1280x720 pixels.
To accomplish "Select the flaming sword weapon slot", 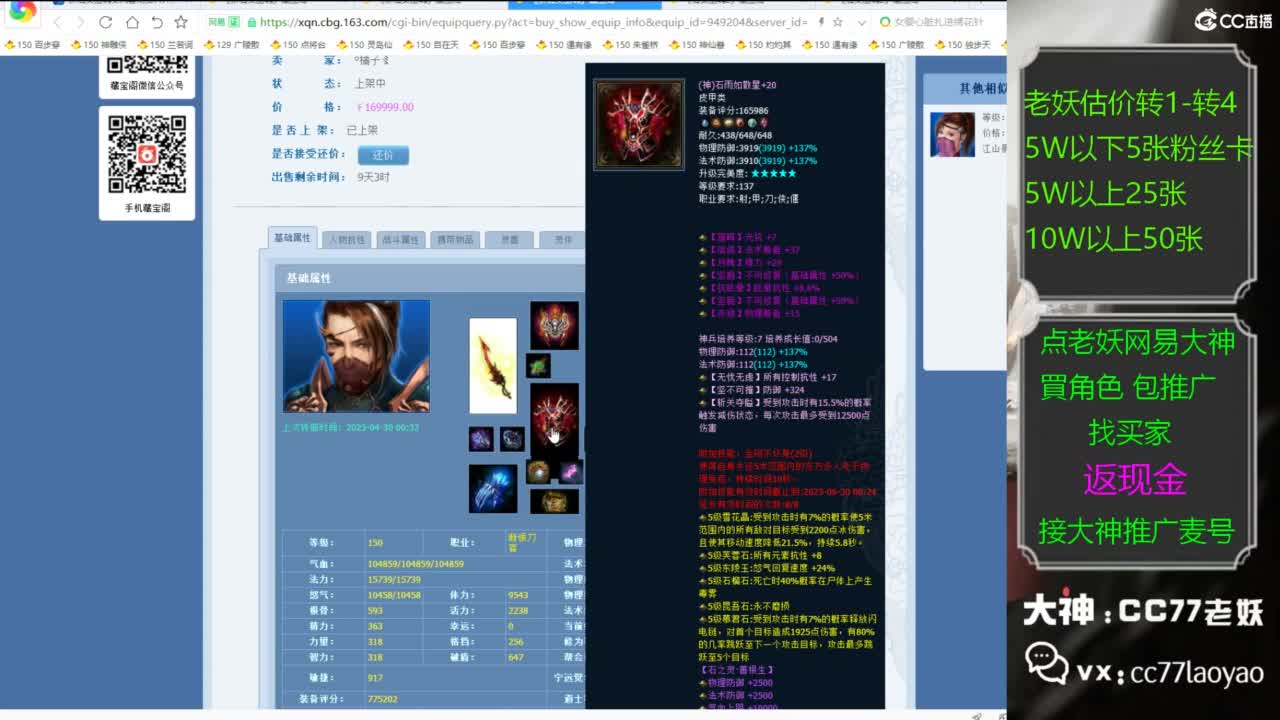I will [493, 366].
